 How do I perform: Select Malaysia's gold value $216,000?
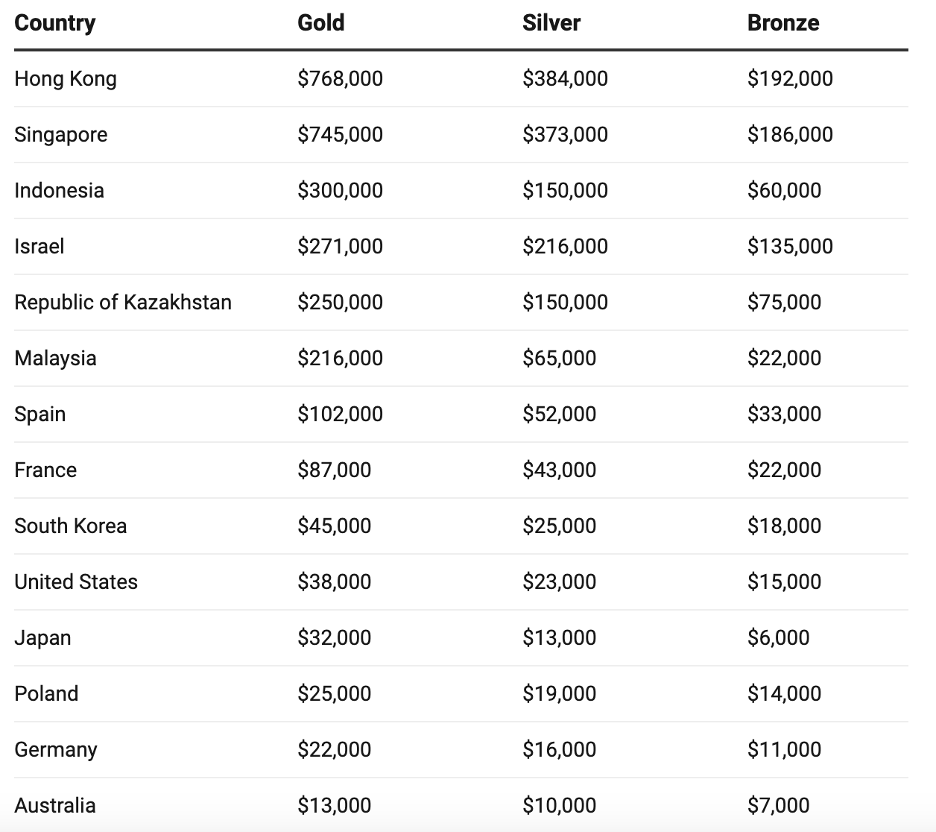click(340, 359)
